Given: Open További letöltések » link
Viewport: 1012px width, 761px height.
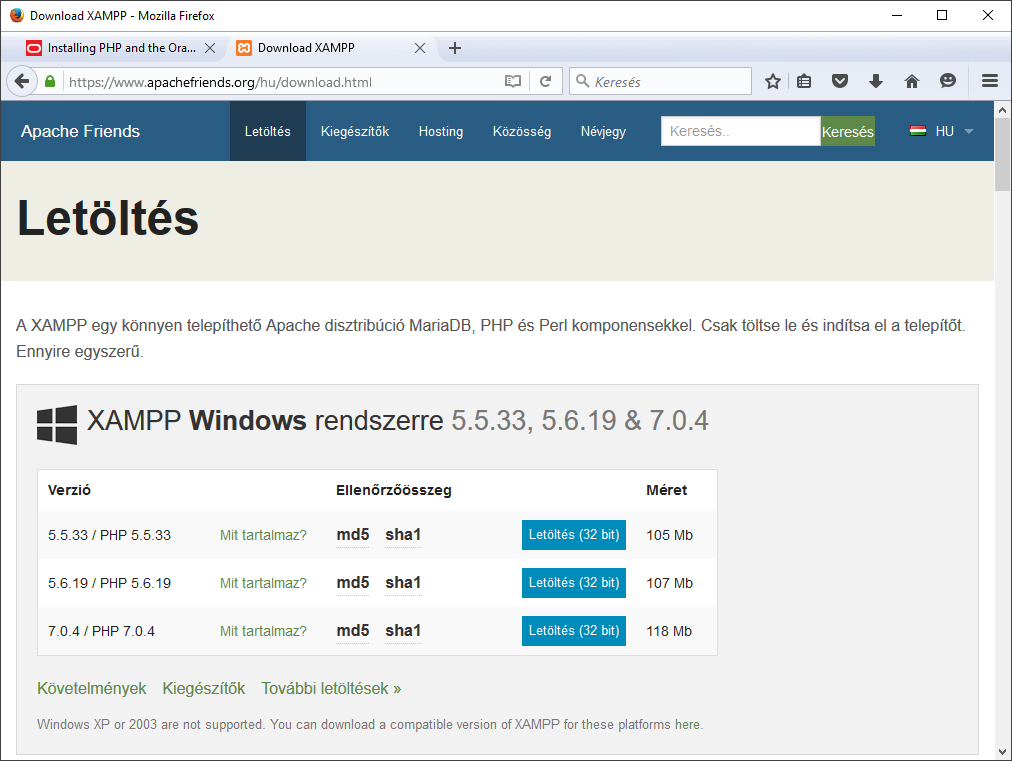Looking at the screenshot, I should click(x=331, y=689).
